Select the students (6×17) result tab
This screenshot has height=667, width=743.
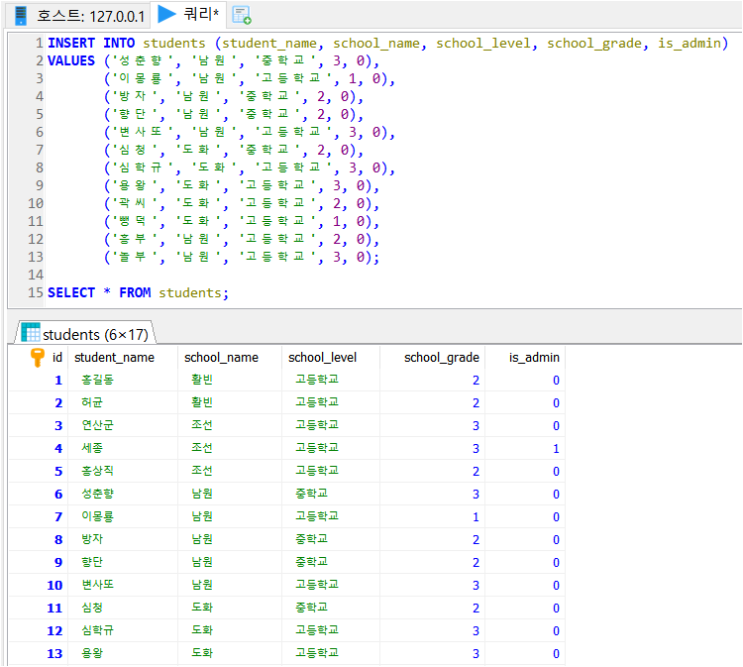pyautogui.click(x=86, y=334)
